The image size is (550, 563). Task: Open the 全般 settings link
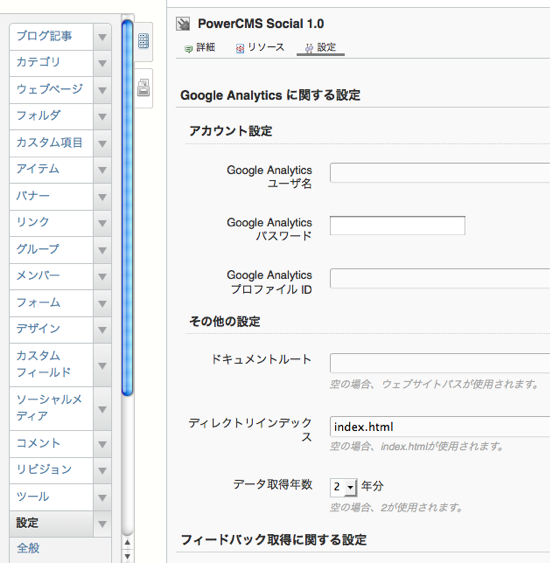(x=28, y=548)
